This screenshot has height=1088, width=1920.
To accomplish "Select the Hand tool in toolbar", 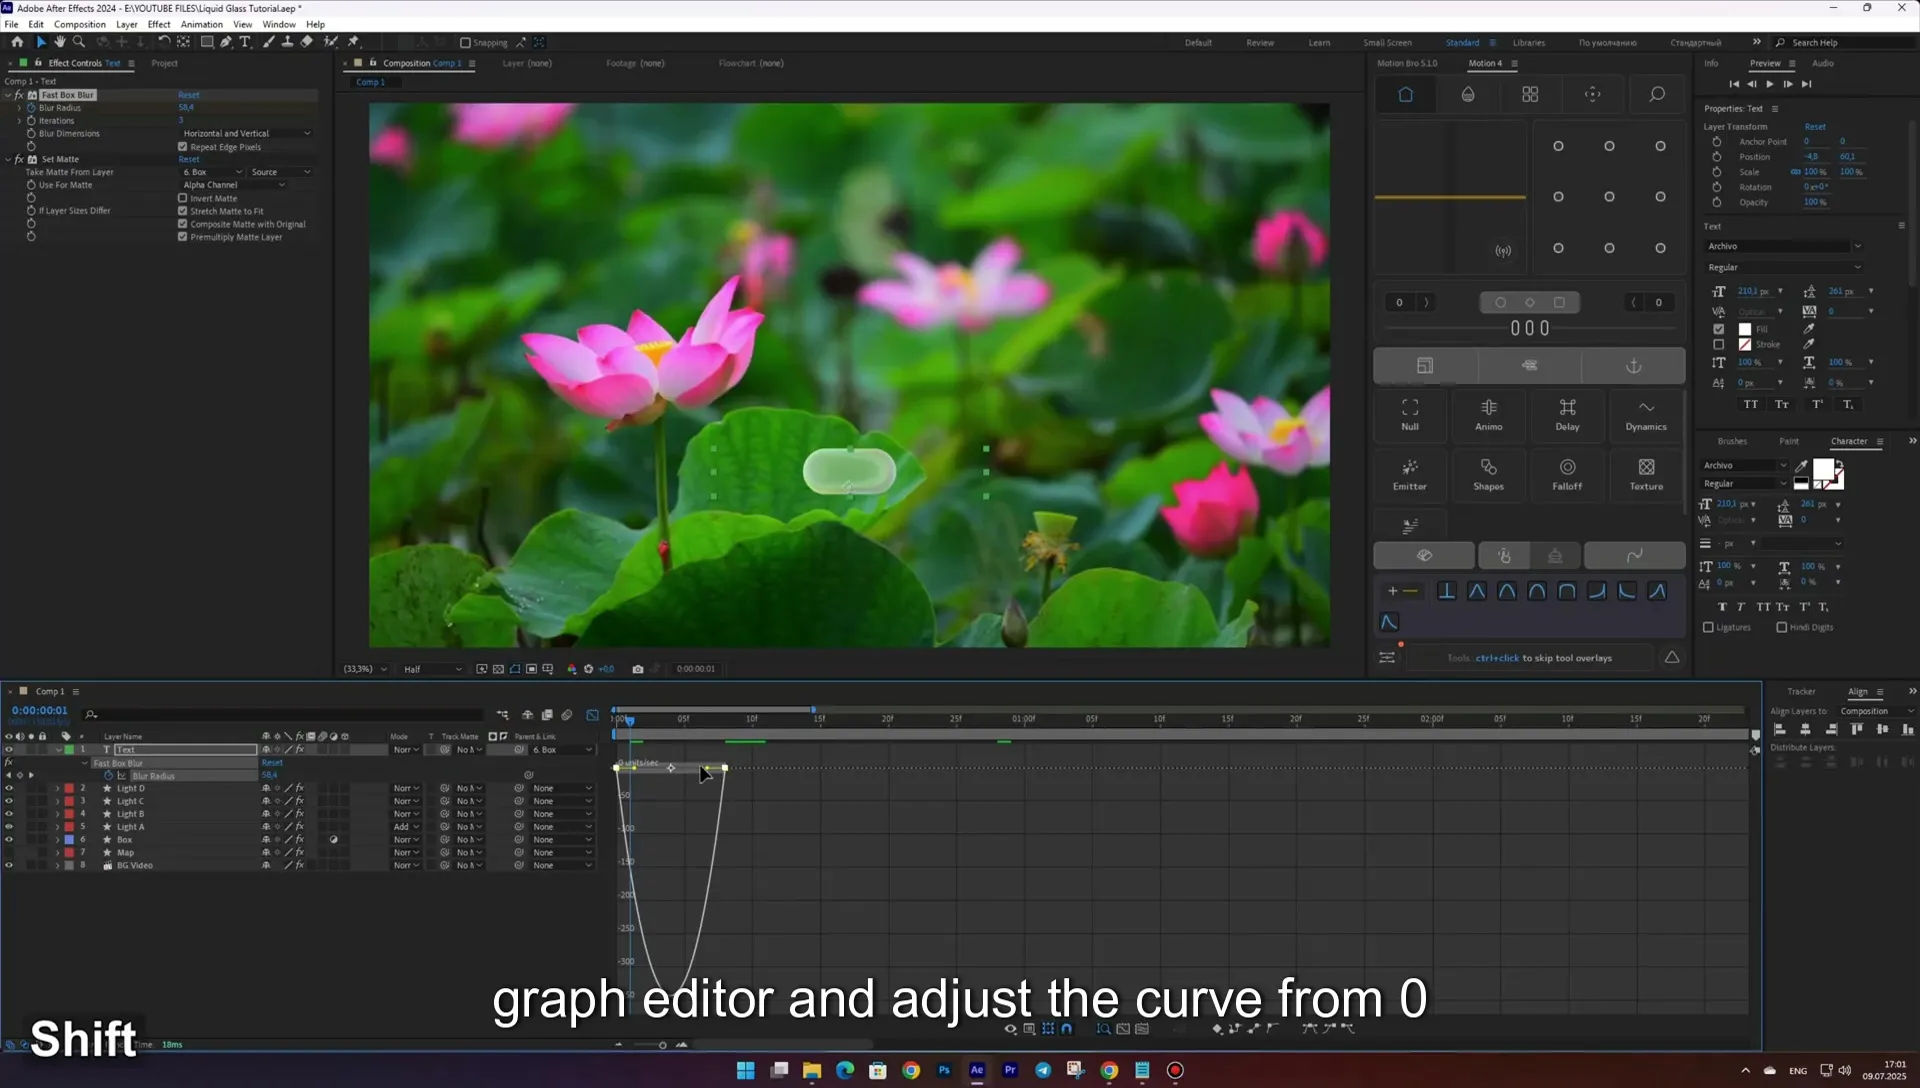I will point(60,42).
